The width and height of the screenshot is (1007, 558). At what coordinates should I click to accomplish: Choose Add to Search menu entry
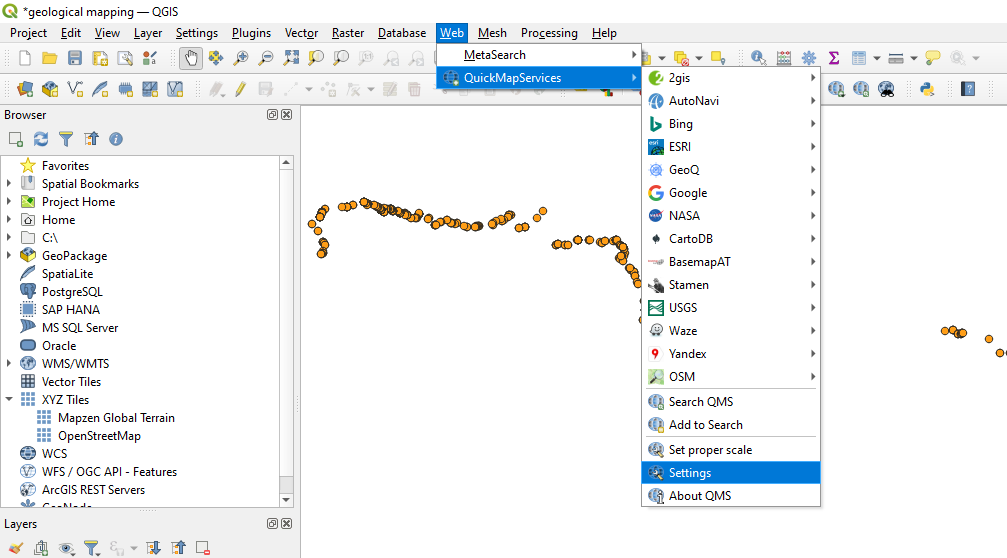pos(731,425)
